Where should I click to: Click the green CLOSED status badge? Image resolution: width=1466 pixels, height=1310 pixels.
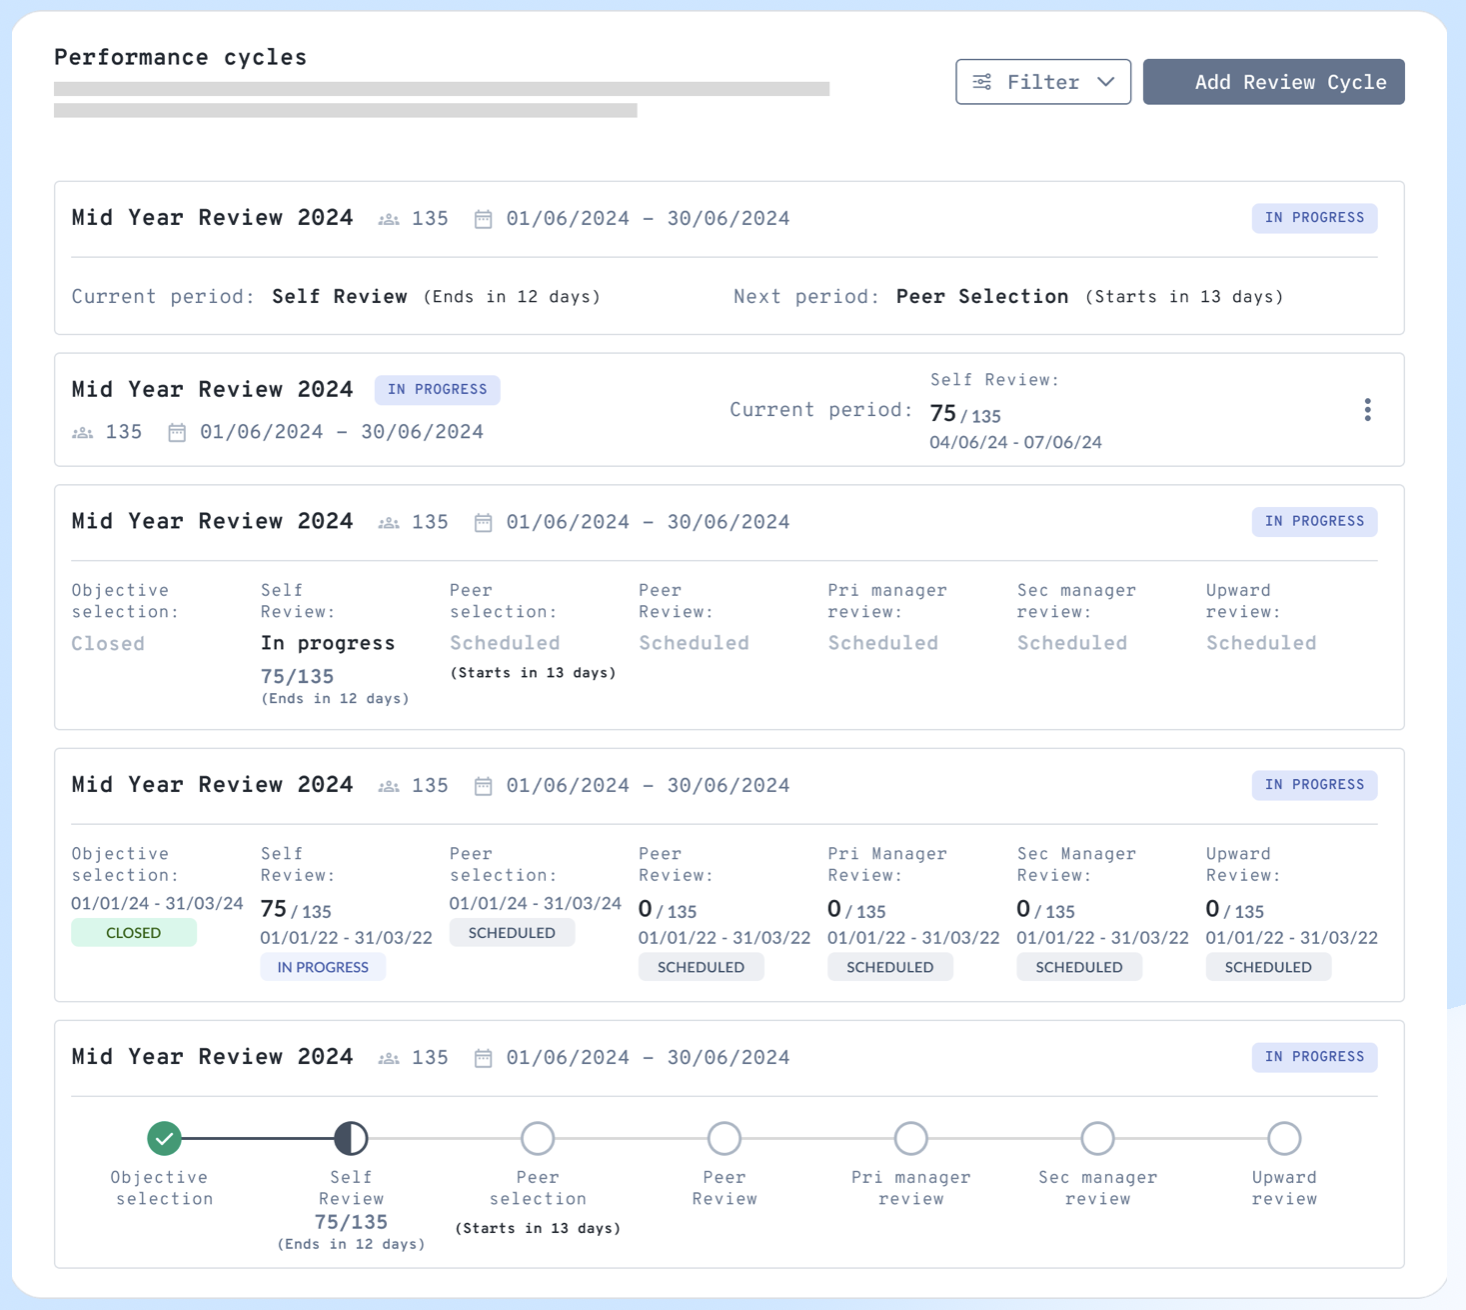134,933
